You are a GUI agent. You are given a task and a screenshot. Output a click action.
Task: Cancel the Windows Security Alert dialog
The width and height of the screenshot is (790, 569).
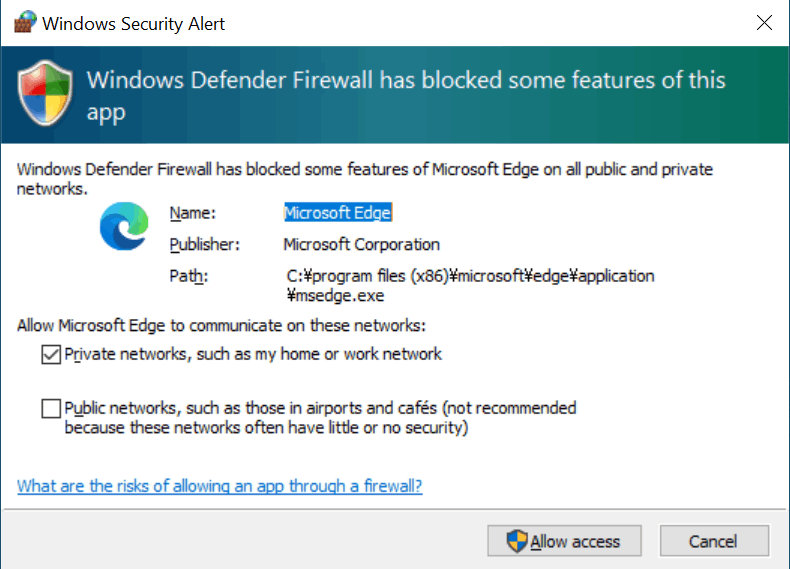point(713,542)
